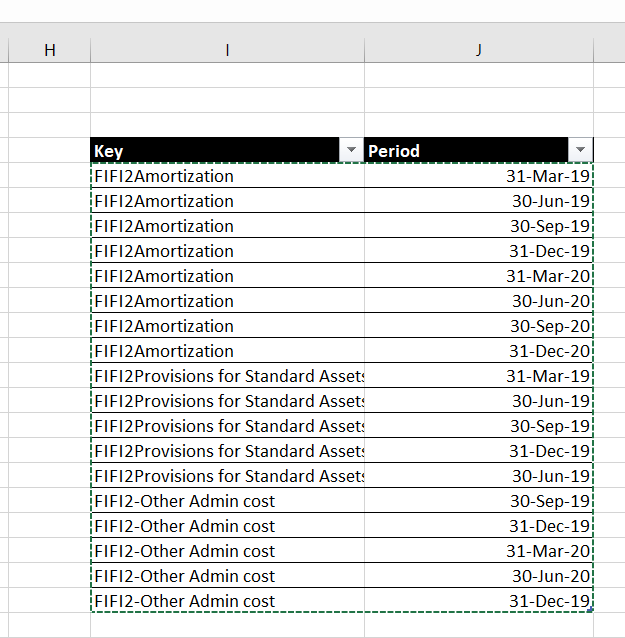This screenshot has height=638, width=625.
Task: Click 30-Sep-19 date beside Provisions for Standard Assets
Action: [479, 426]
